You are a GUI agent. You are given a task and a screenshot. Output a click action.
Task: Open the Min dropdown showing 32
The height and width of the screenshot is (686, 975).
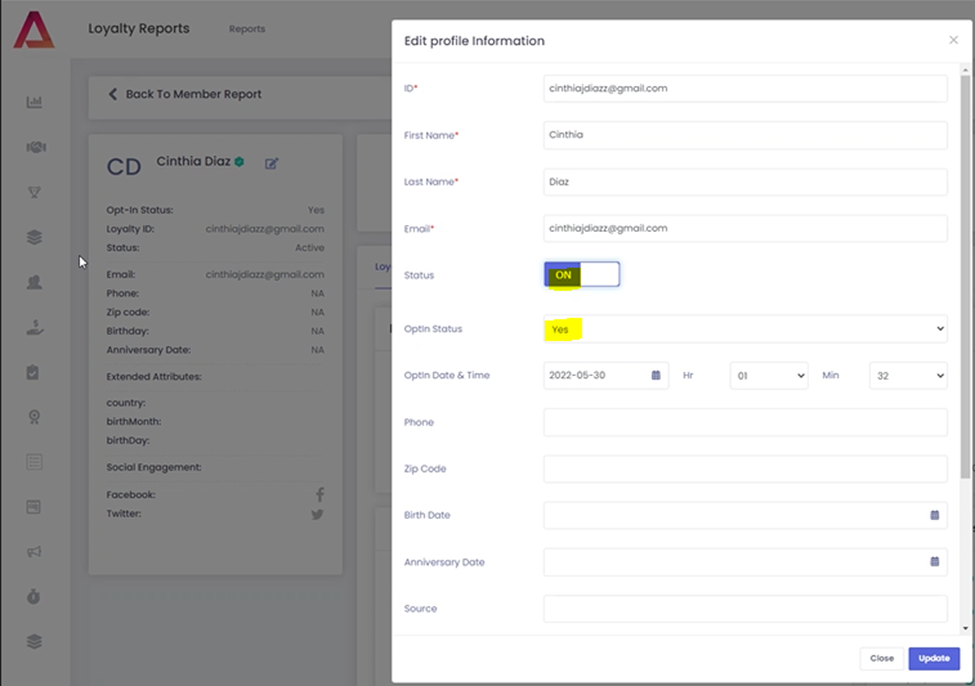908,376
